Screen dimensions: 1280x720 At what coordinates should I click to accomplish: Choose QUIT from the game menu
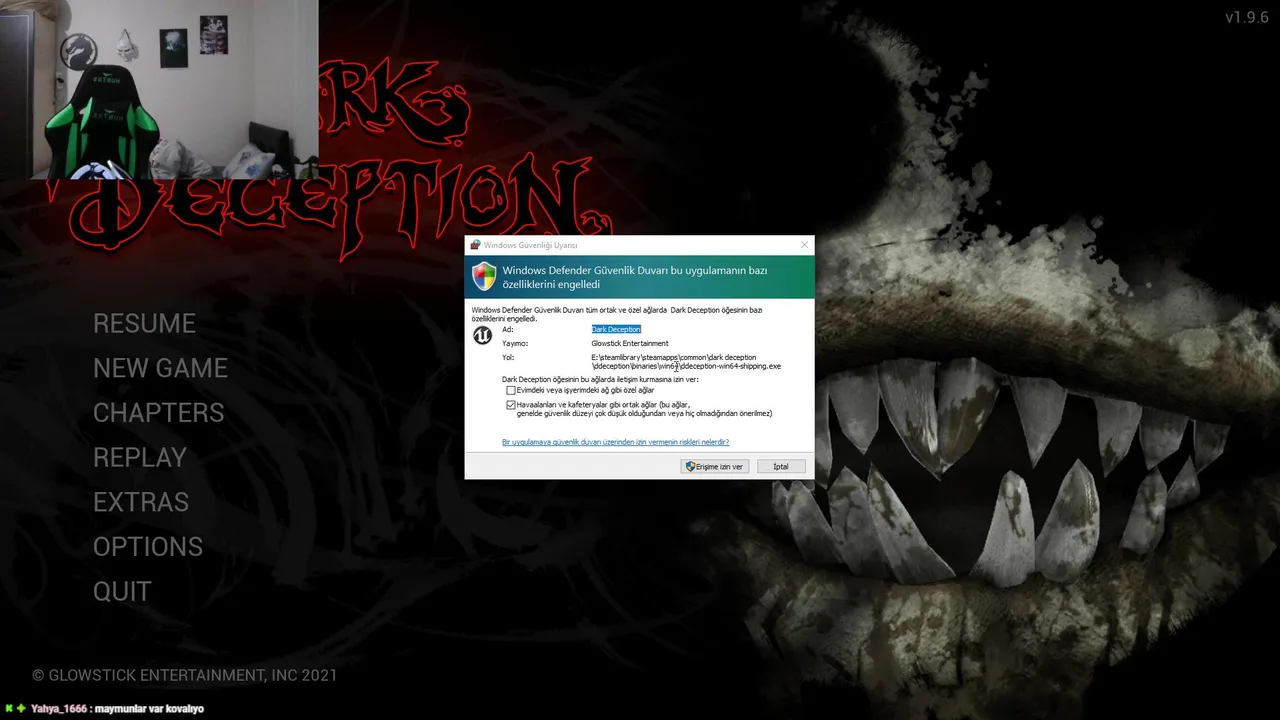[122, 592]
